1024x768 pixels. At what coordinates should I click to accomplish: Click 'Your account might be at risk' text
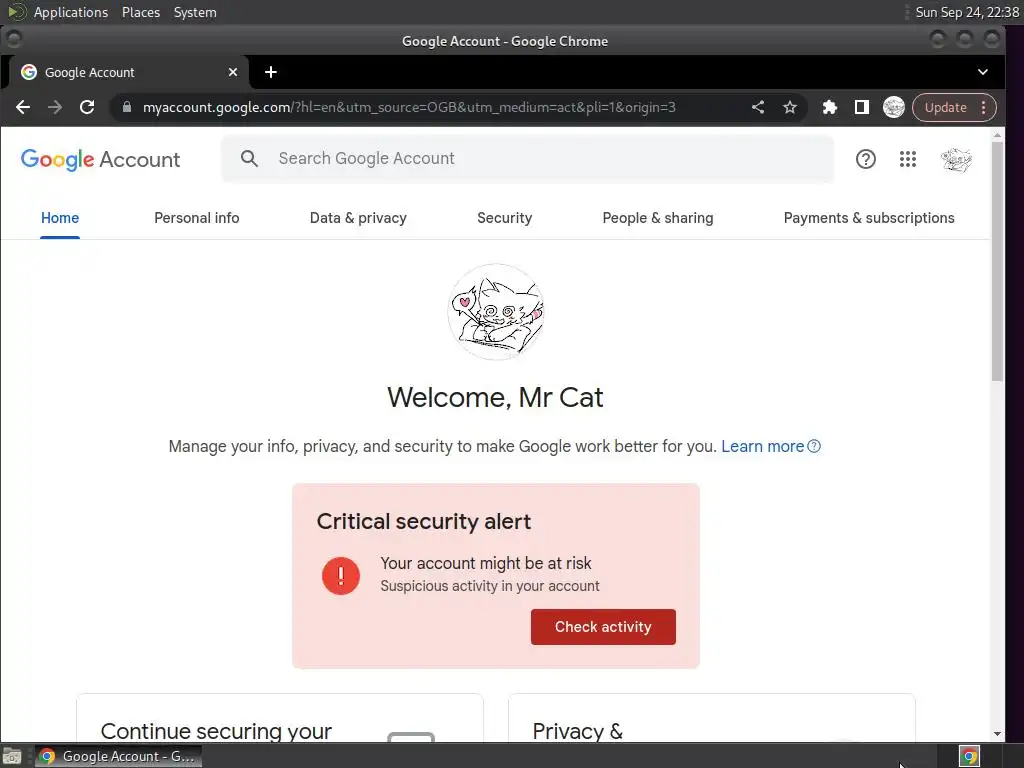coord(486,563)
